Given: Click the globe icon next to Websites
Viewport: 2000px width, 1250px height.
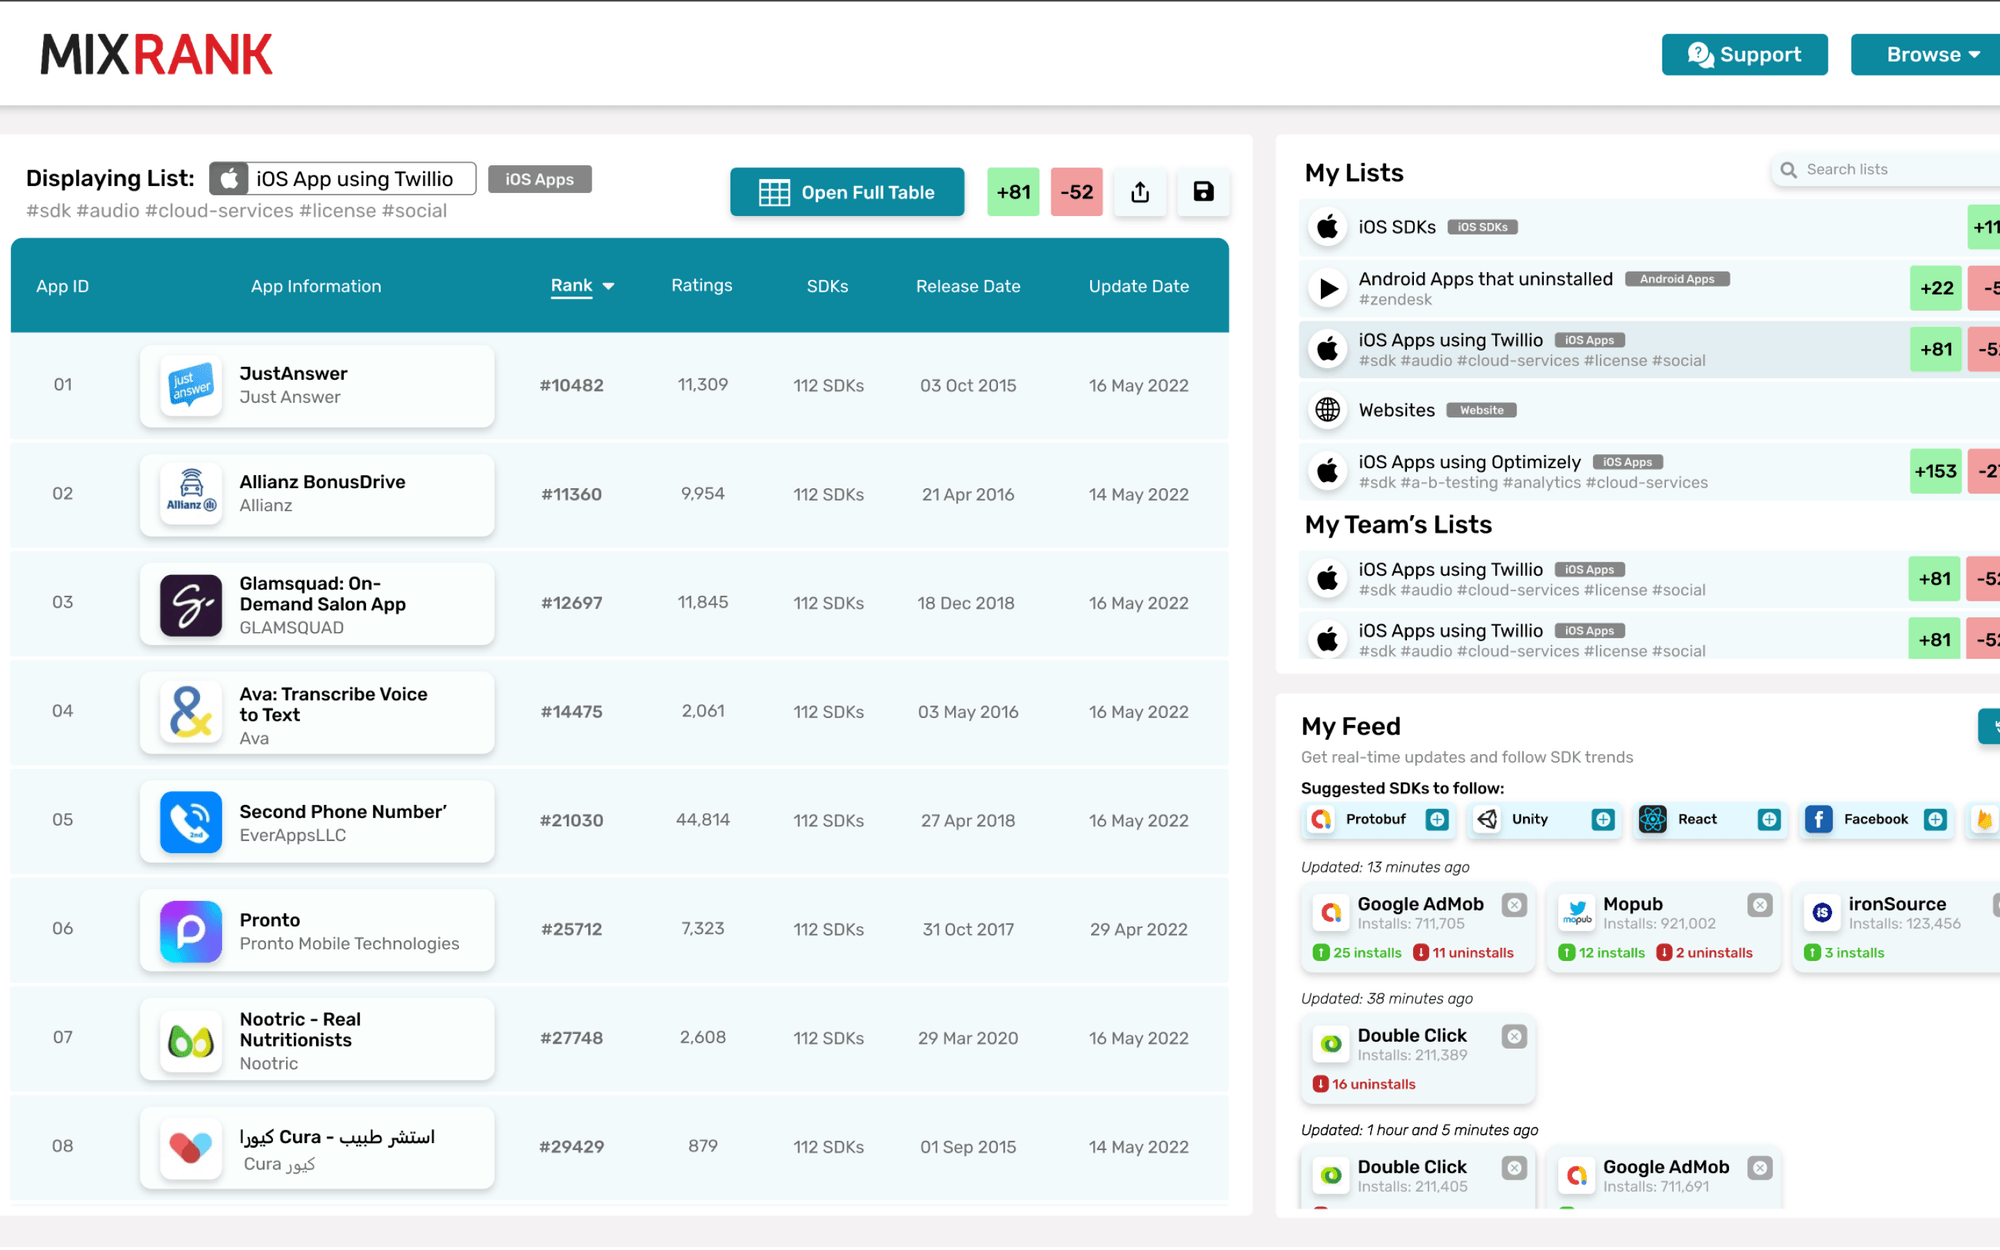Looking at the screenshot, I should coord(1327,410).
